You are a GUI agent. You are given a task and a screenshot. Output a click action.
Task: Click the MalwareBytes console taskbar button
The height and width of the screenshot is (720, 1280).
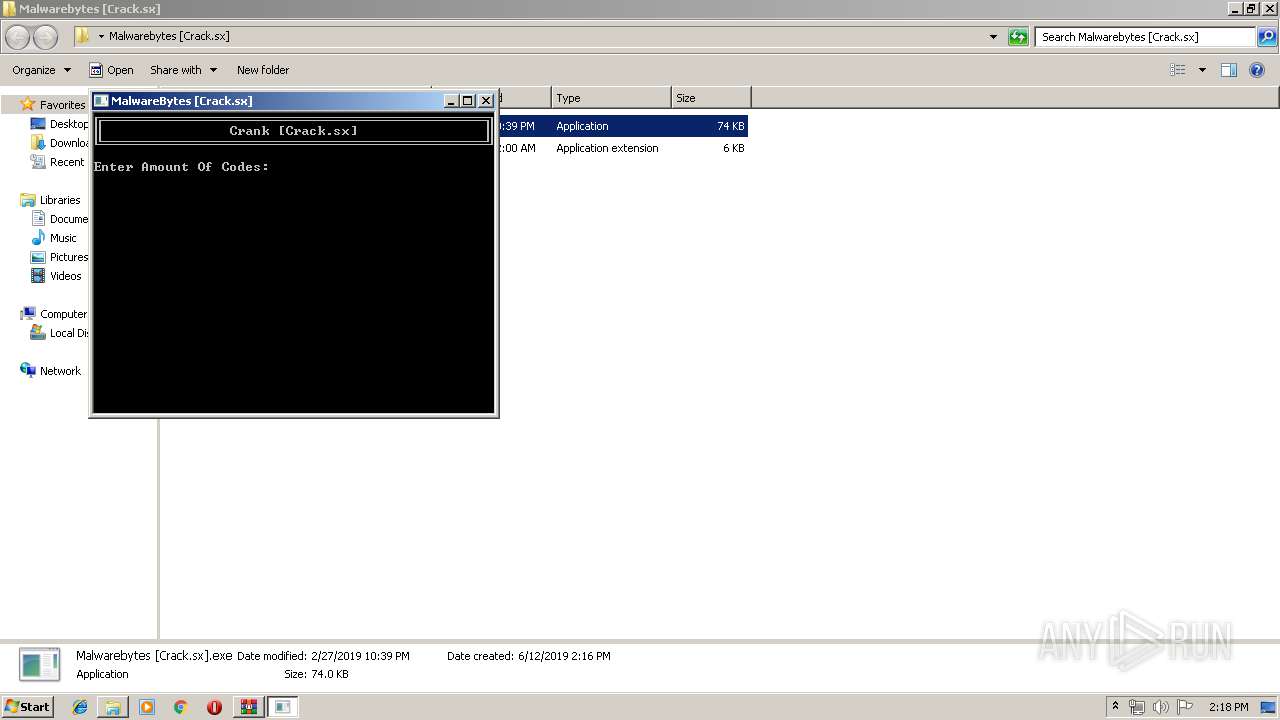[283, 707]
